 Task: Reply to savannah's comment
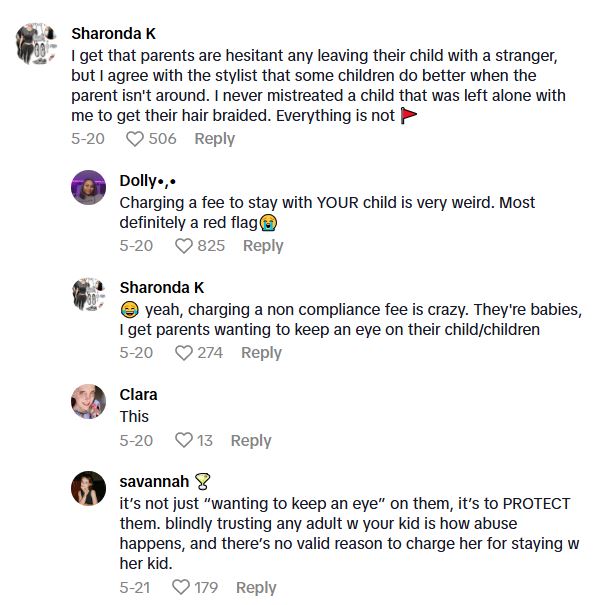point(256,588)
